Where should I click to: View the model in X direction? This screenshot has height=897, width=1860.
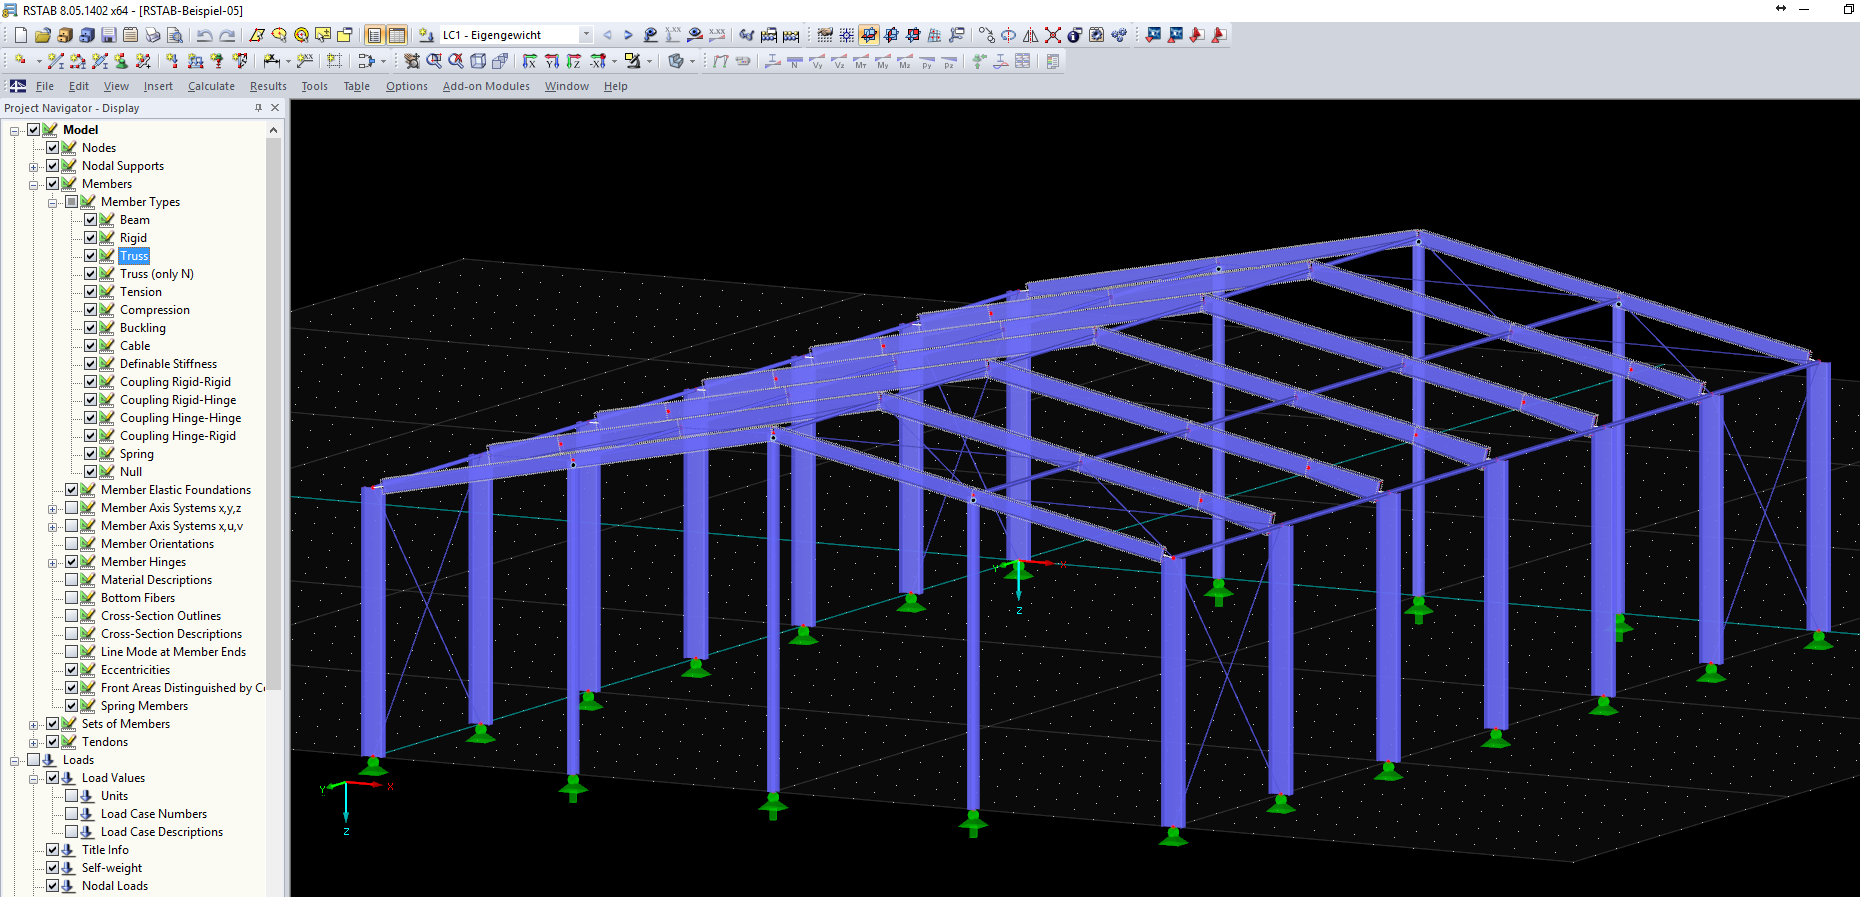pos(530,61)
